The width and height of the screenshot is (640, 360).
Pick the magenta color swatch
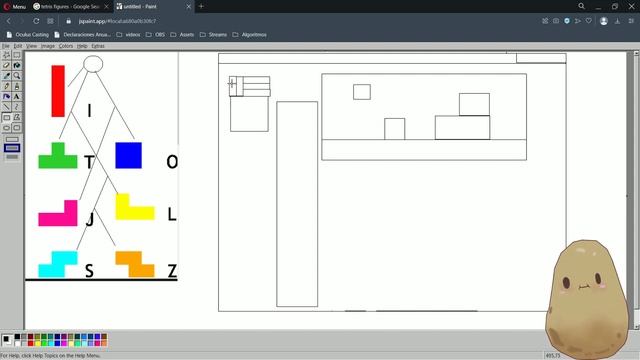(64, 343)
